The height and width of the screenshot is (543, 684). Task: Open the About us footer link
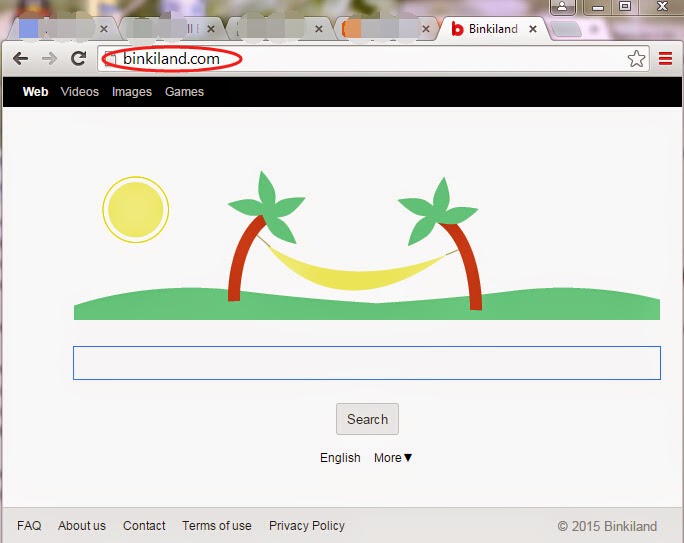pos(82,526)
